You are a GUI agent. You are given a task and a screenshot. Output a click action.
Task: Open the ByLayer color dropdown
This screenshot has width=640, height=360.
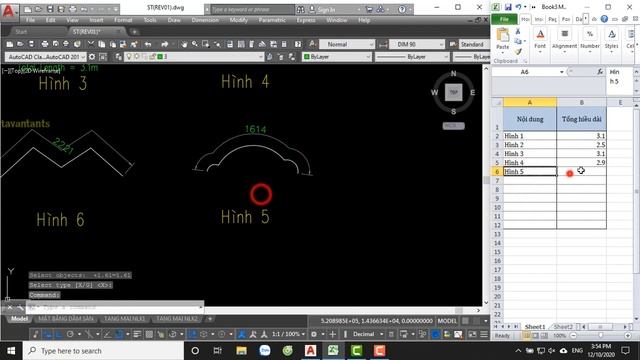click(x=337, y=57)
